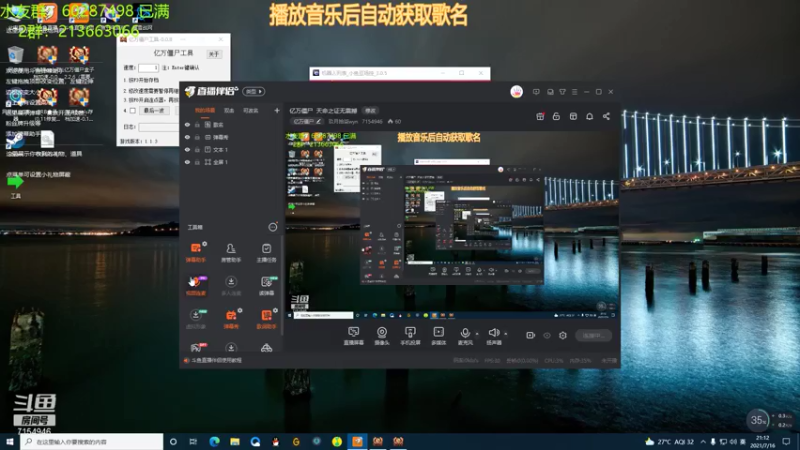Open the settings gear in the bottom bar

point(563,335)
